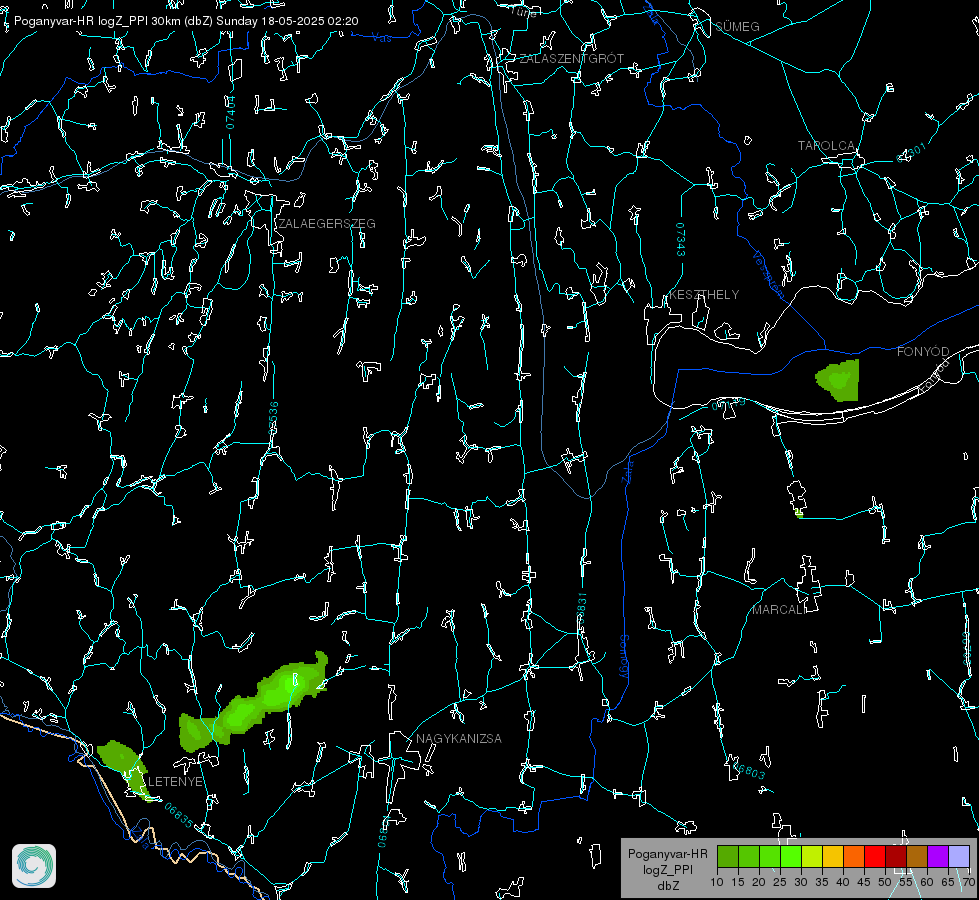Click the road number label 06835
The height and width of the screenshot is (900, 979).
click(x=179, y=816)
